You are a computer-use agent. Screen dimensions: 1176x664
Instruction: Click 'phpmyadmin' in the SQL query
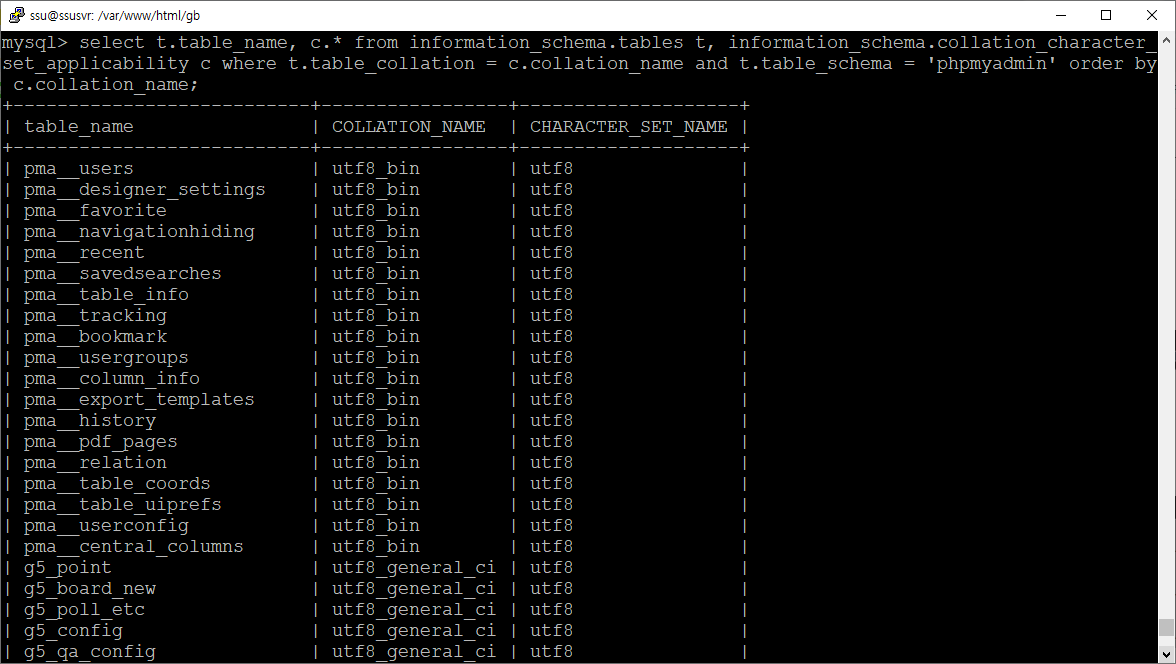tap(992, 64)
